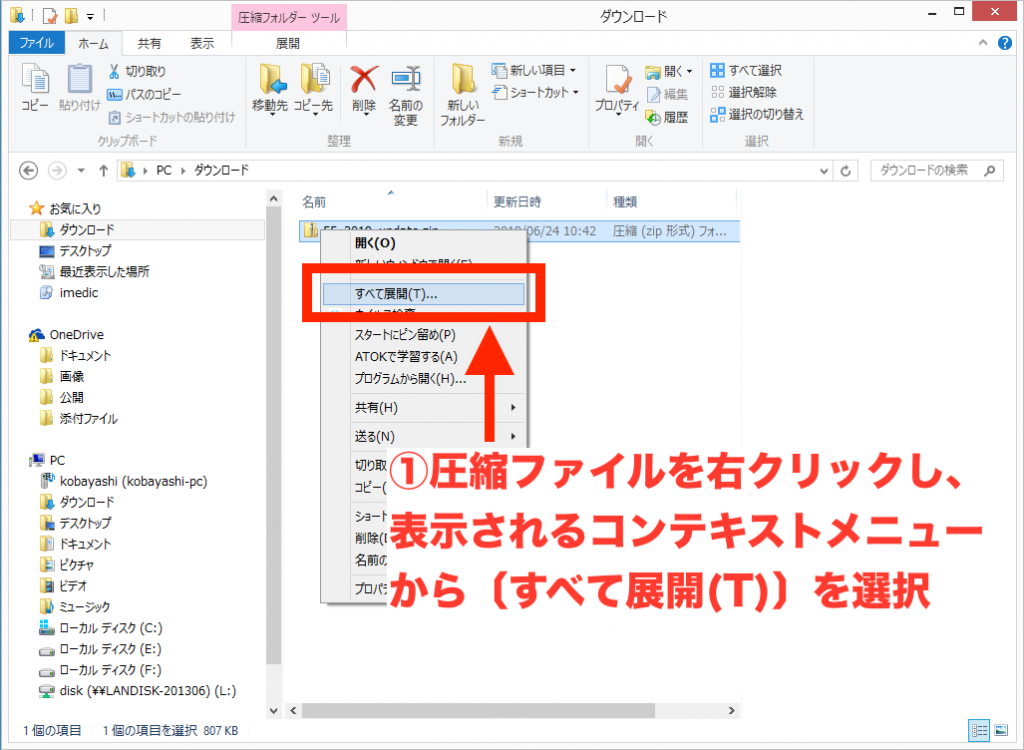Select Cut (切り取り) in the ribbon

click(x=137, y=71)
